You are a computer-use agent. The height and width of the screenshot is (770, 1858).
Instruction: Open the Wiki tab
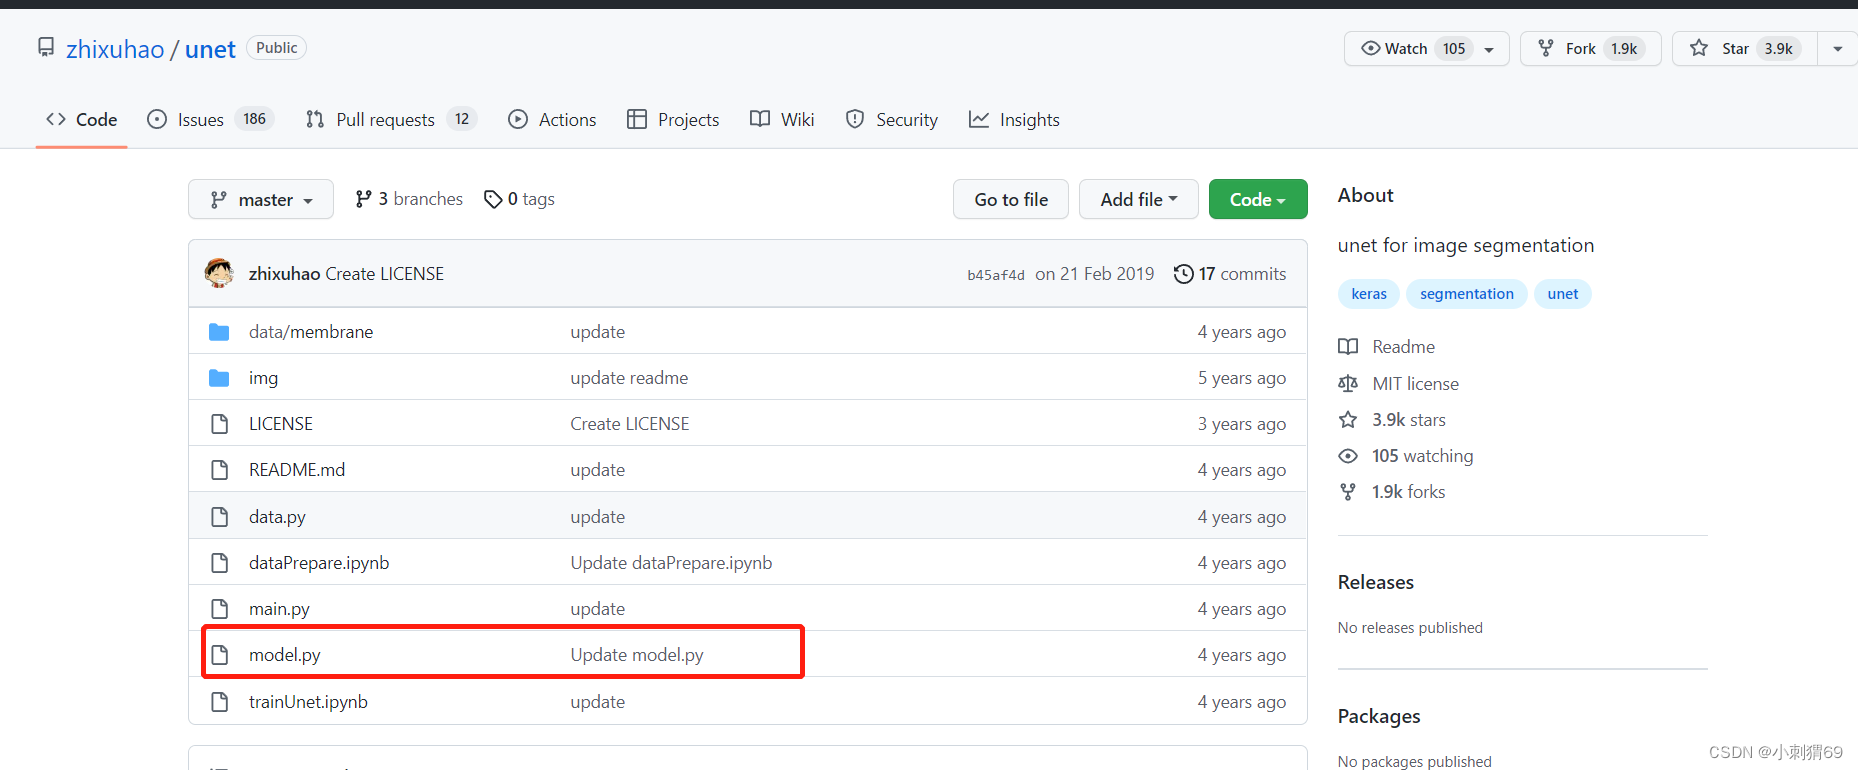(x=782, y=120)
